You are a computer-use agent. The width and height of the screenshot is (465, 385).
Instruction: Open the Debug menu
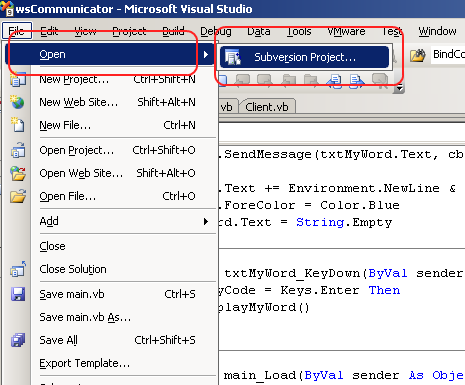click(216, 31)
